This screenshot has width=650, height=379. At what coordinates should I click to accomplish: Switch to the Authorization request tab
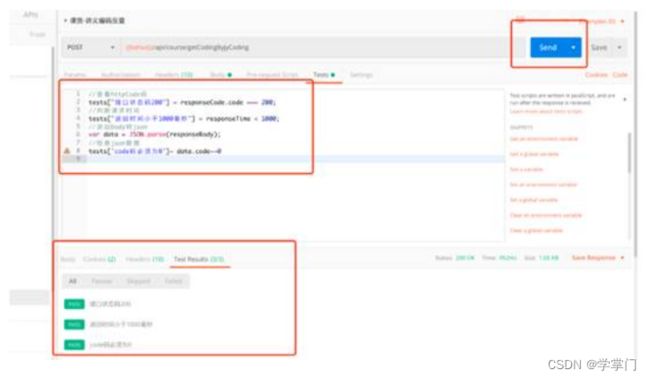tap(121, 75)
